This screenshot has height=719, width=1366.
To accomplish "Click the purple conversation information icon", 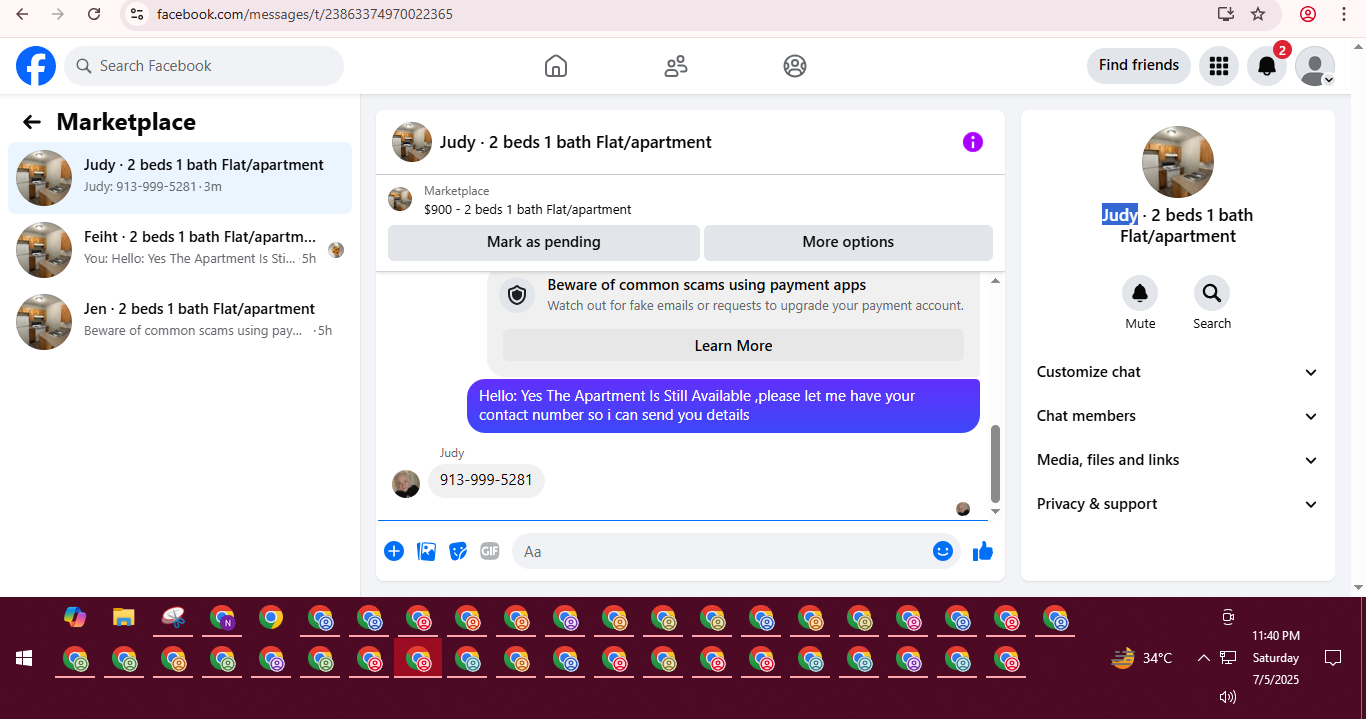I will 973,142.
